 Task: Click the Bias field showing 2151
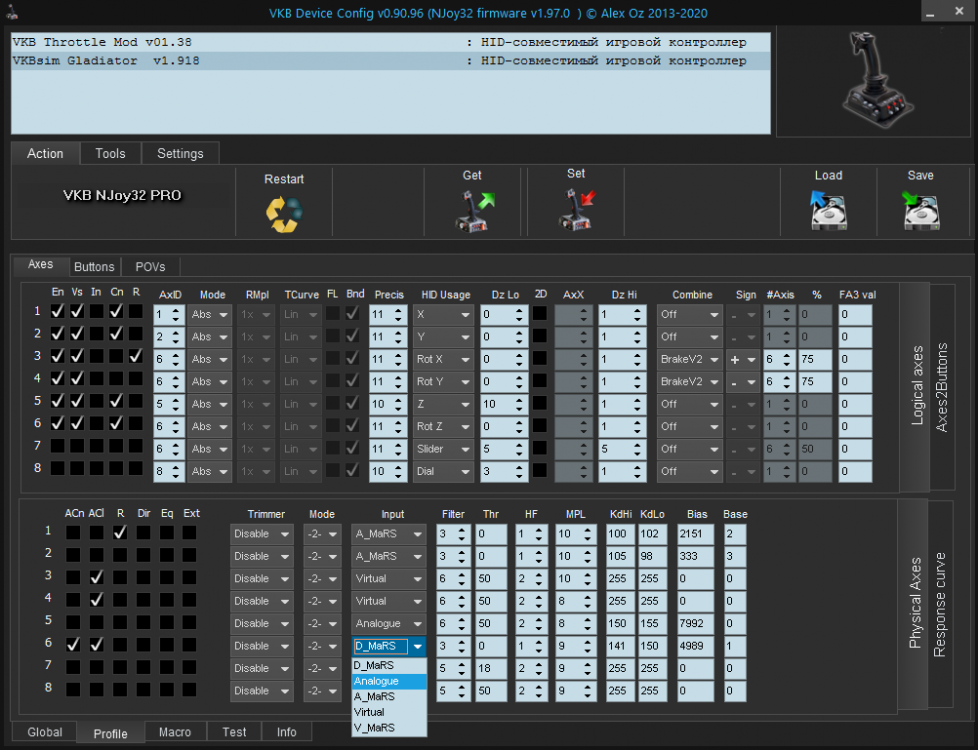tap(695, 534)
